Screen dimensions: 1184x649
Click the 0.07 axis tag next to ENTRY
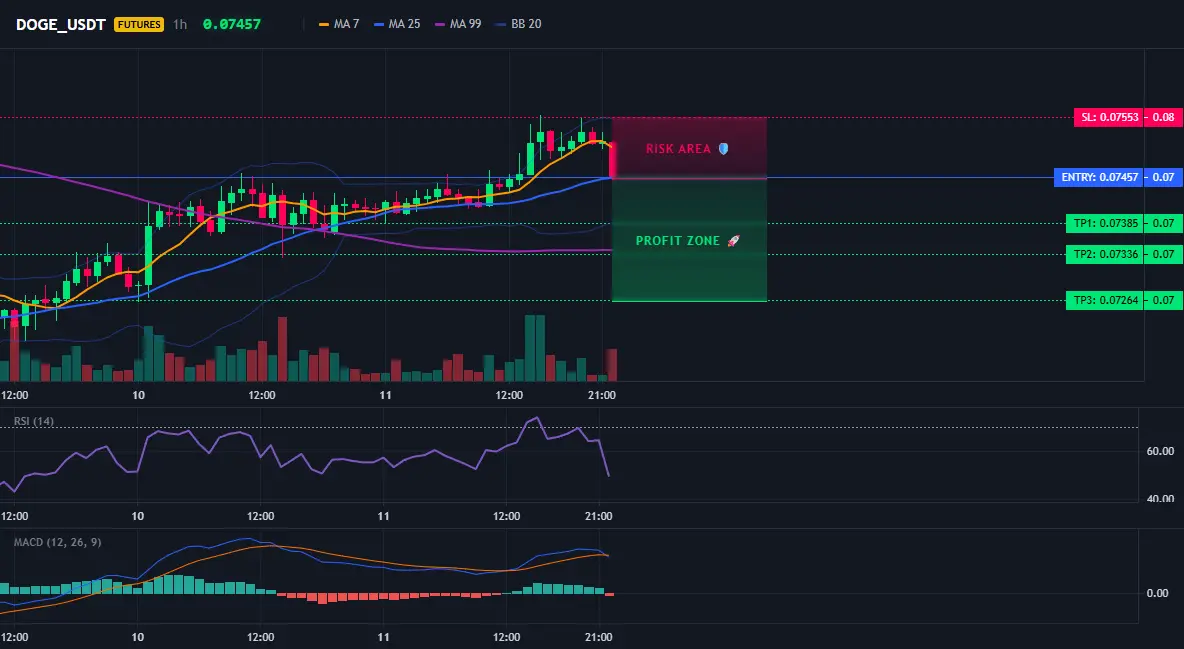[x=1164, y=178]
